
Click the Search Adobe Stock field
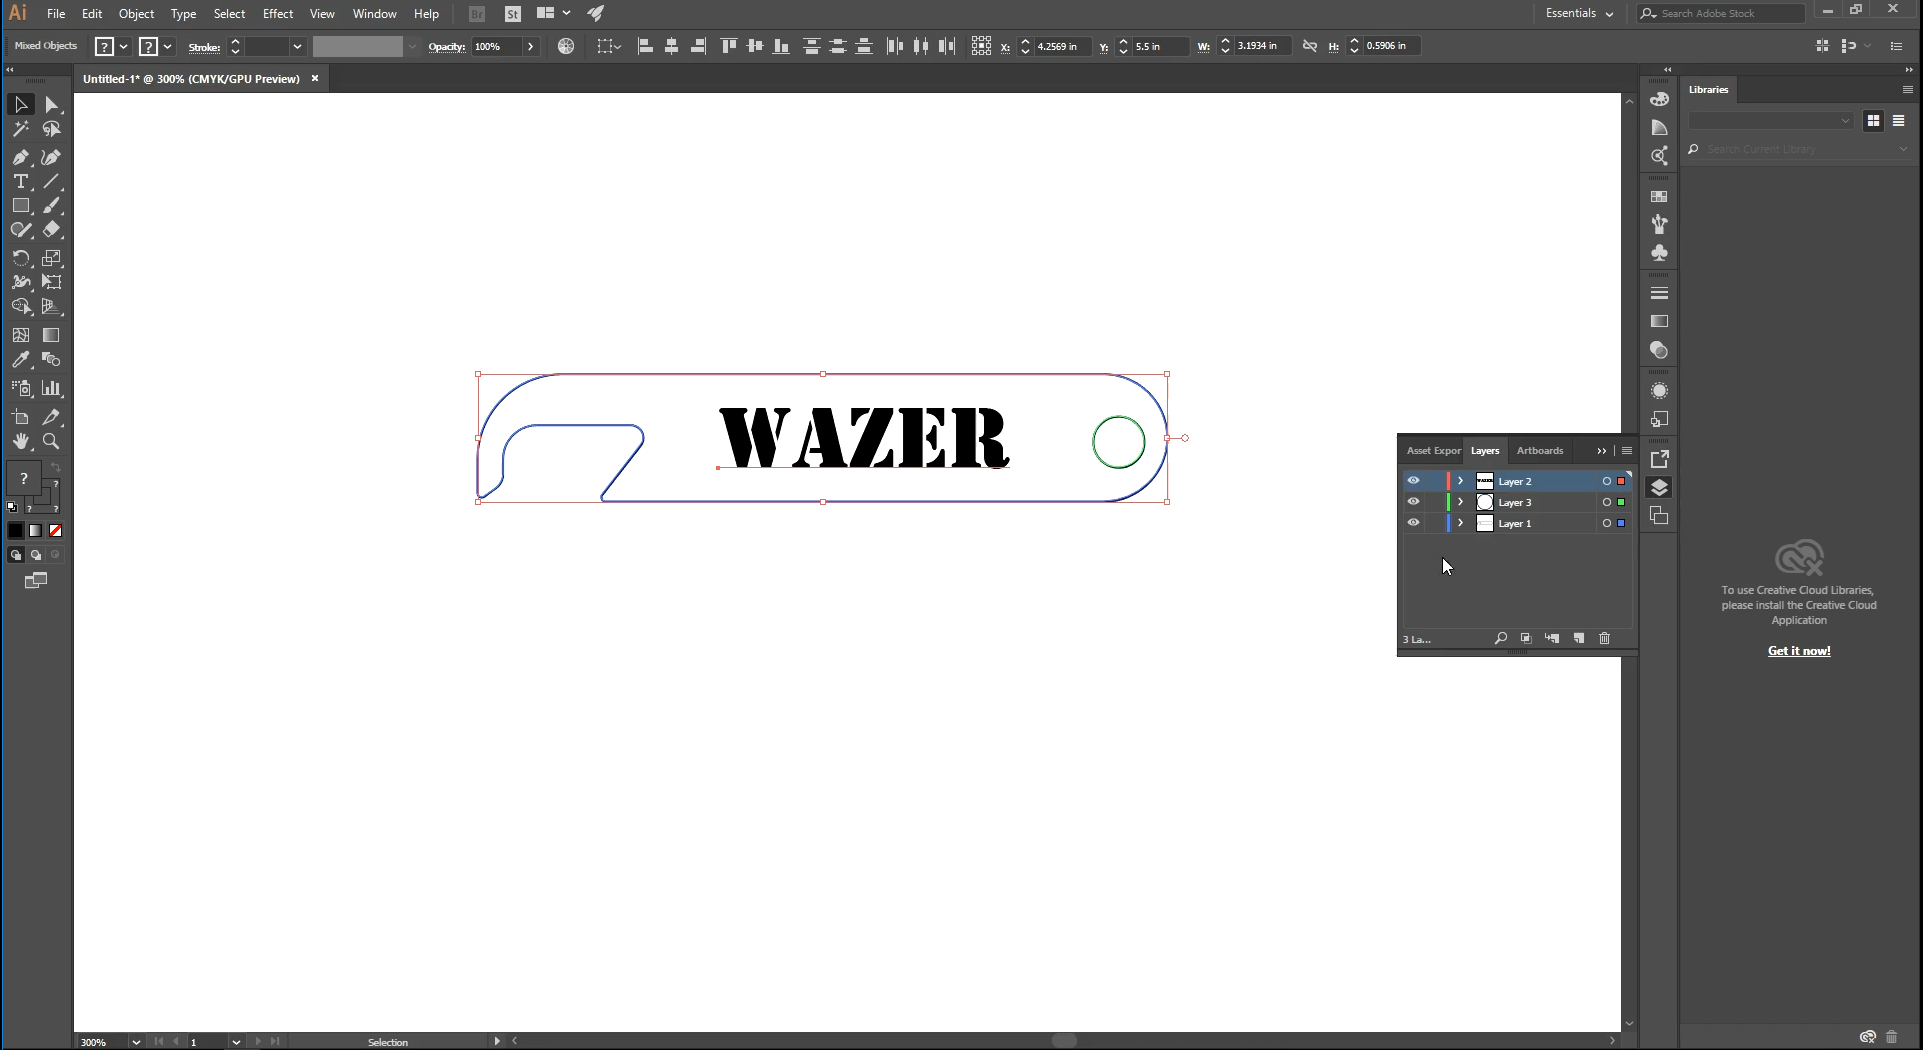click(1721, 13)
